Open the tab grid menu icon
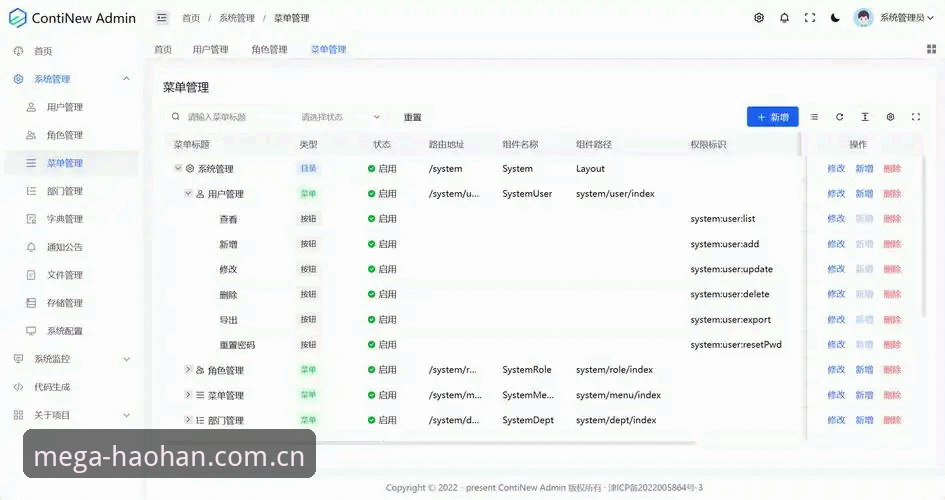This screenshot has width=945, height=500. click(x=931, y=49)
